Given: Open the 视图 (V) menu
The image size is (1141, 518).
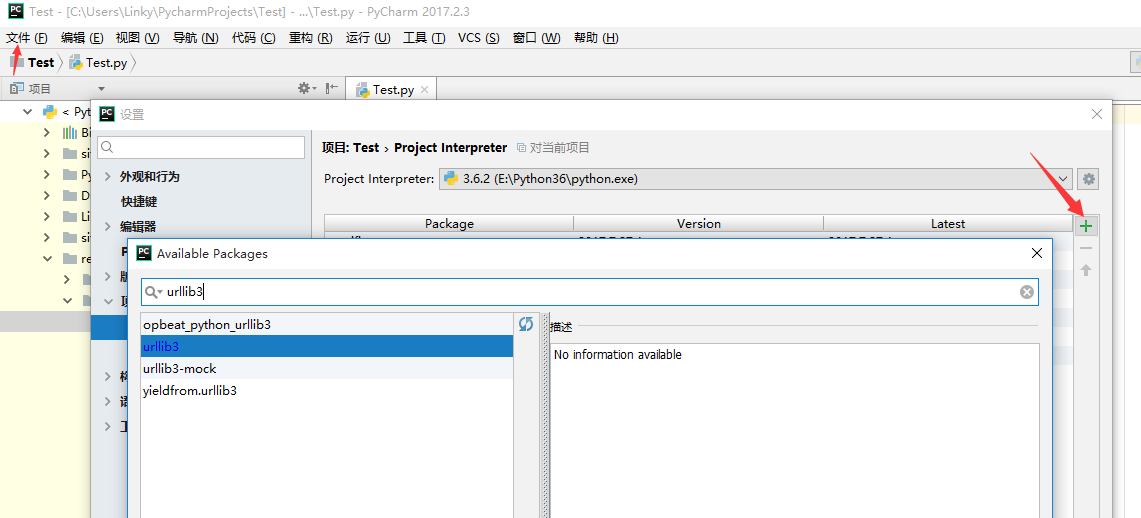Looking at the screenshot, I should click(138, 38).
